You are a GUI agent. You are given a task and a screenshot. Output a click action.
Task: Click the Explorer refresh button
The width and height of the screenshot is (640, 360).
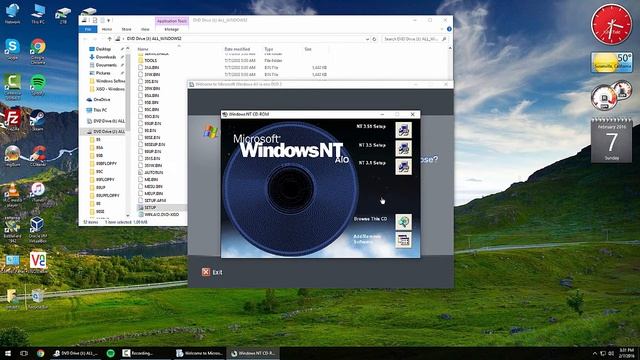pyautogui.click(x=374, y=39)
